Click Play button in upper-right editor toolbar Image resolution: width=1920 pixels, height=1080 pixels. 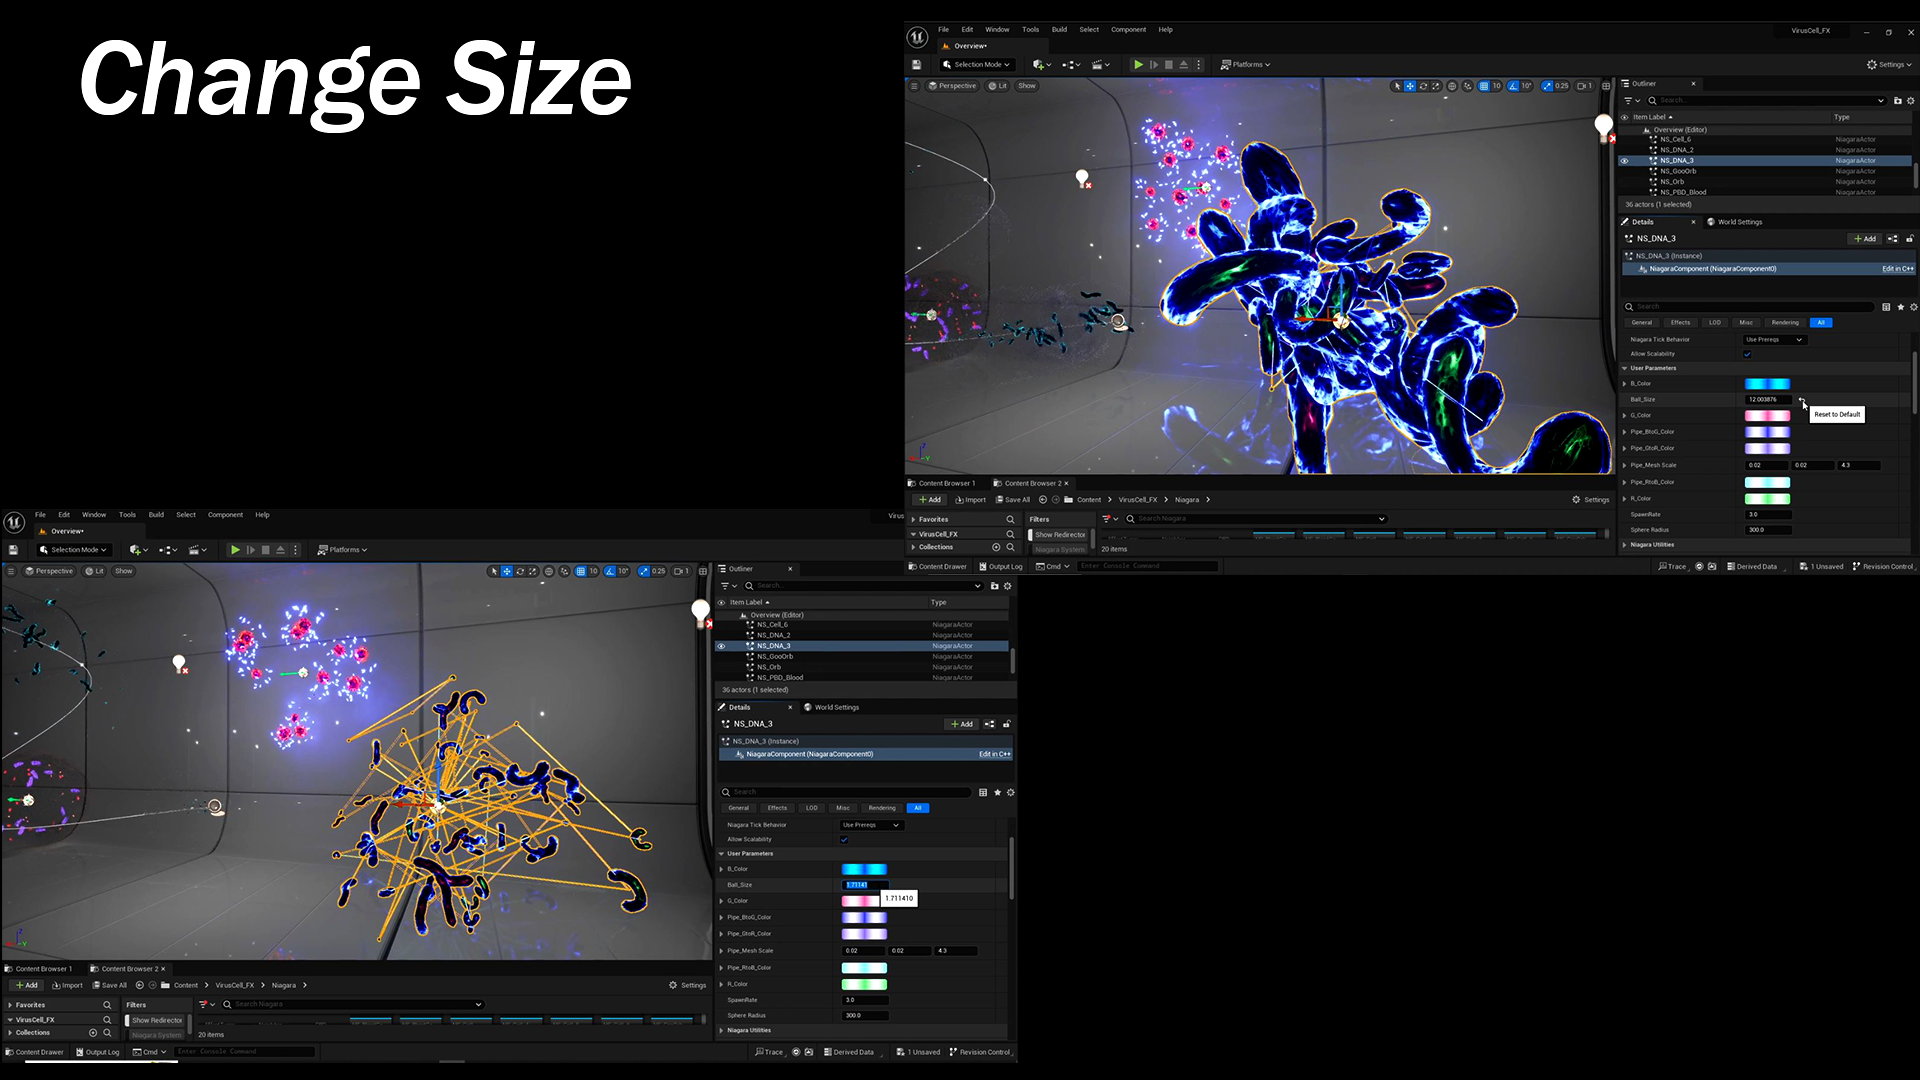[1138, 65]
